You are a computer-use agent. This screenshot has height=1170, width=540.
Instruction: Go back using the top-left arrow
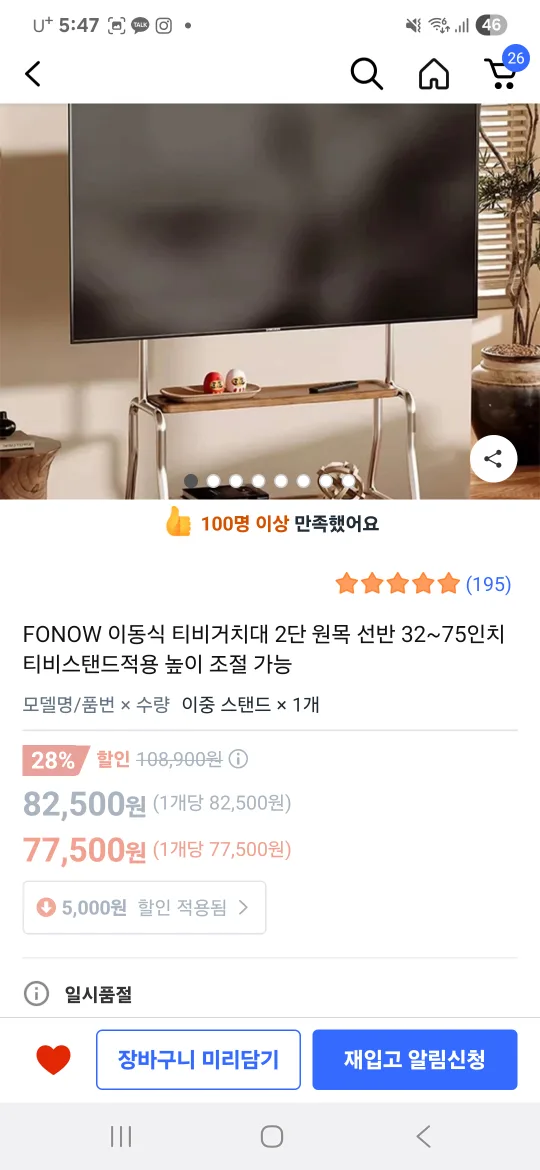tap(33, 74)
